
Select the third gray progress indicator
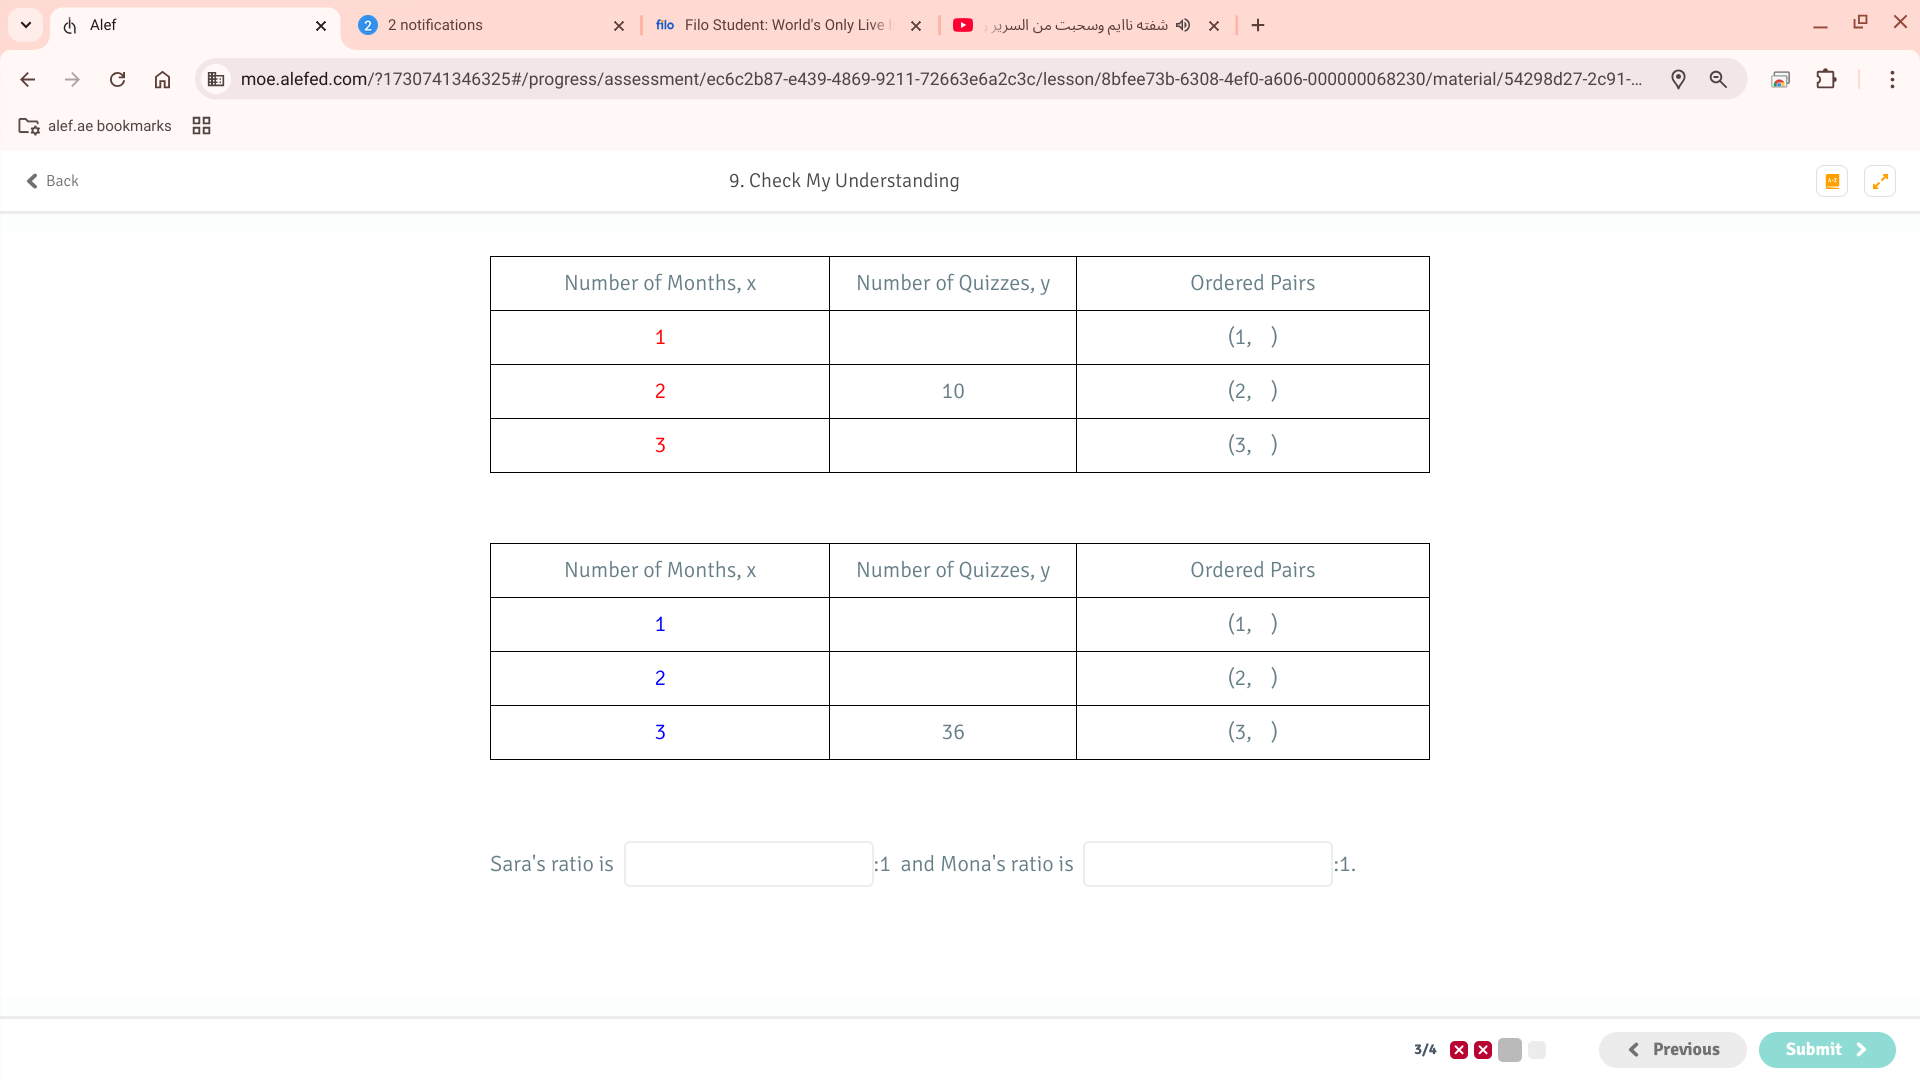pyautogui.click(x=1510, y=1050)
